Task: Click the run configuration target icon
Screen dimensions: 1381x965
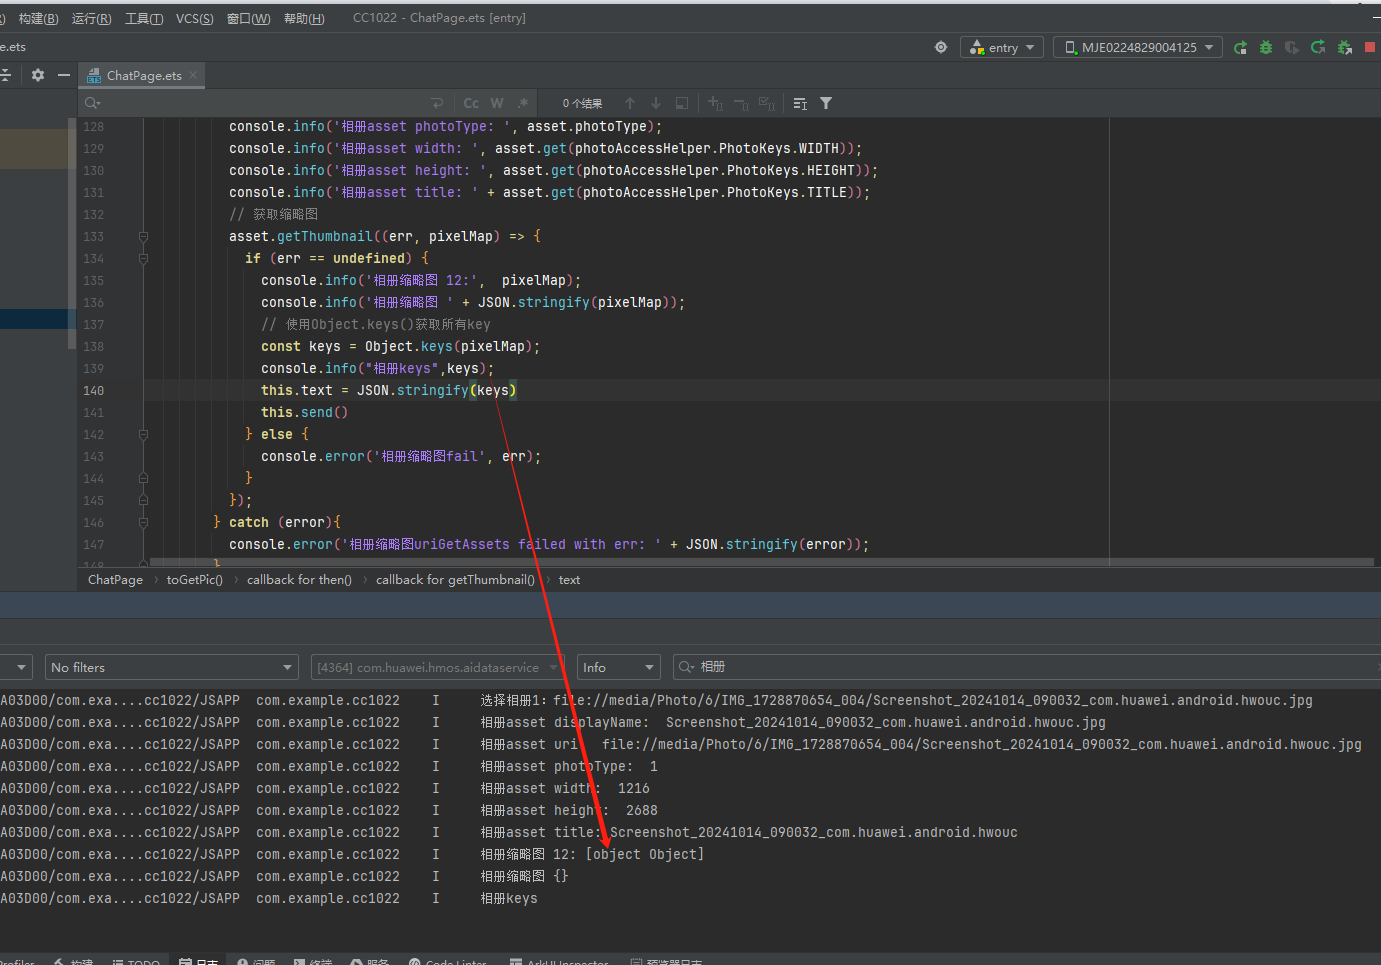Action: [941, 47]
